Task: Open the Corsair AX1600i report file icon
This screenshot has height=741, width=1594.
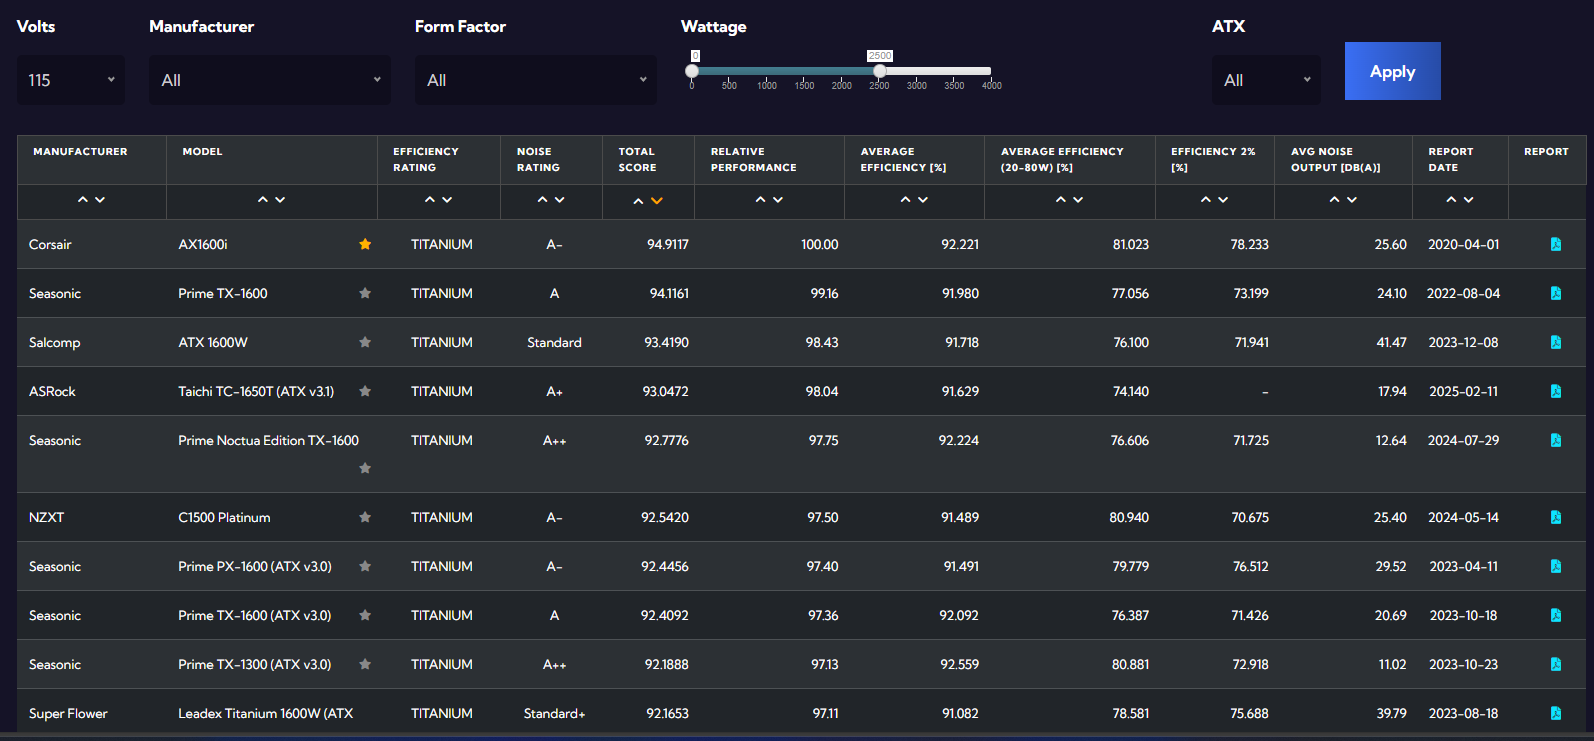Action: click(1555, 244)
